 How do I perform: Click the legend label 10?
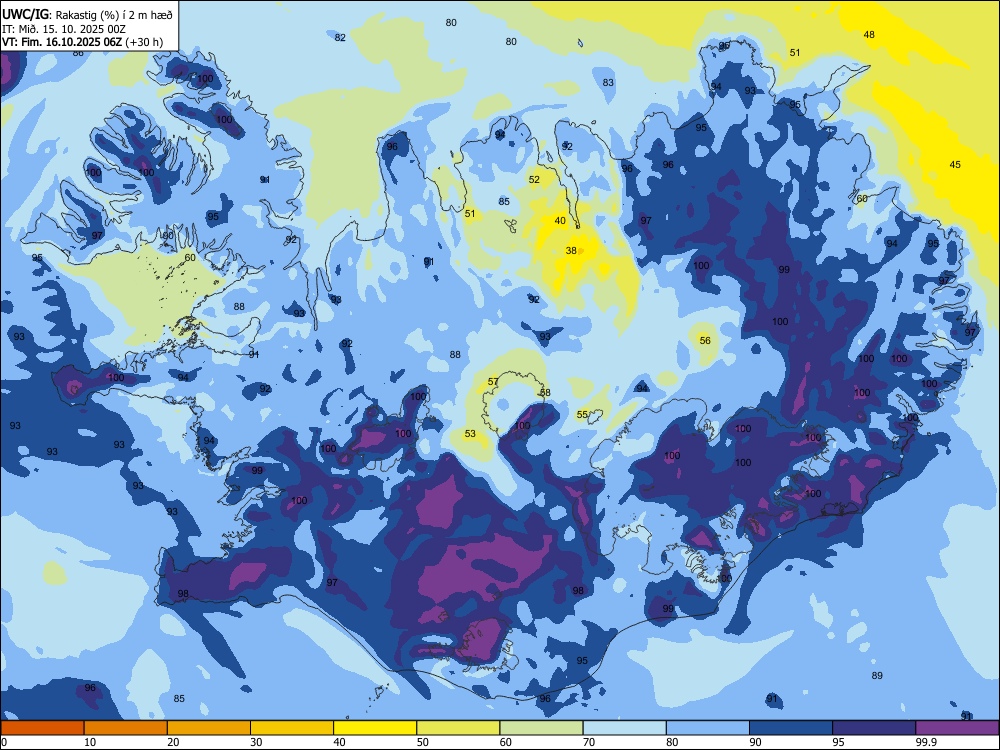(x=90, y=742)
